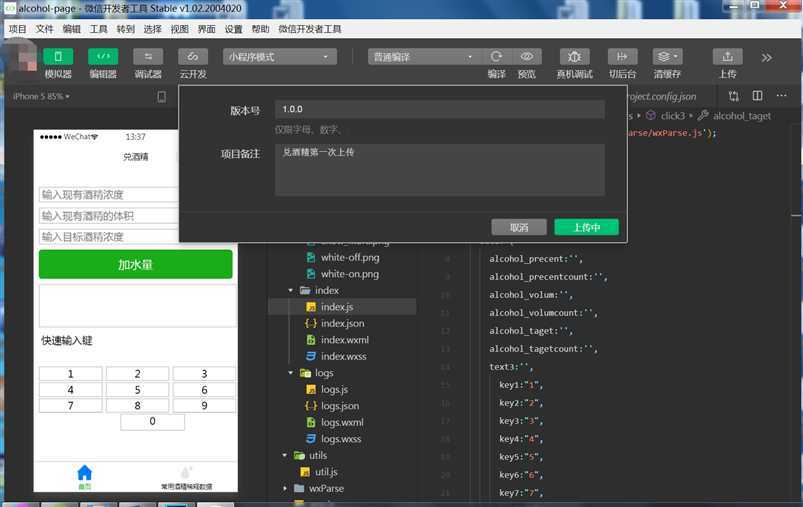Viewport: 803px width, 507px height.
Task: Open the editor more options (…) icon
Action: [x=781, y=96]
